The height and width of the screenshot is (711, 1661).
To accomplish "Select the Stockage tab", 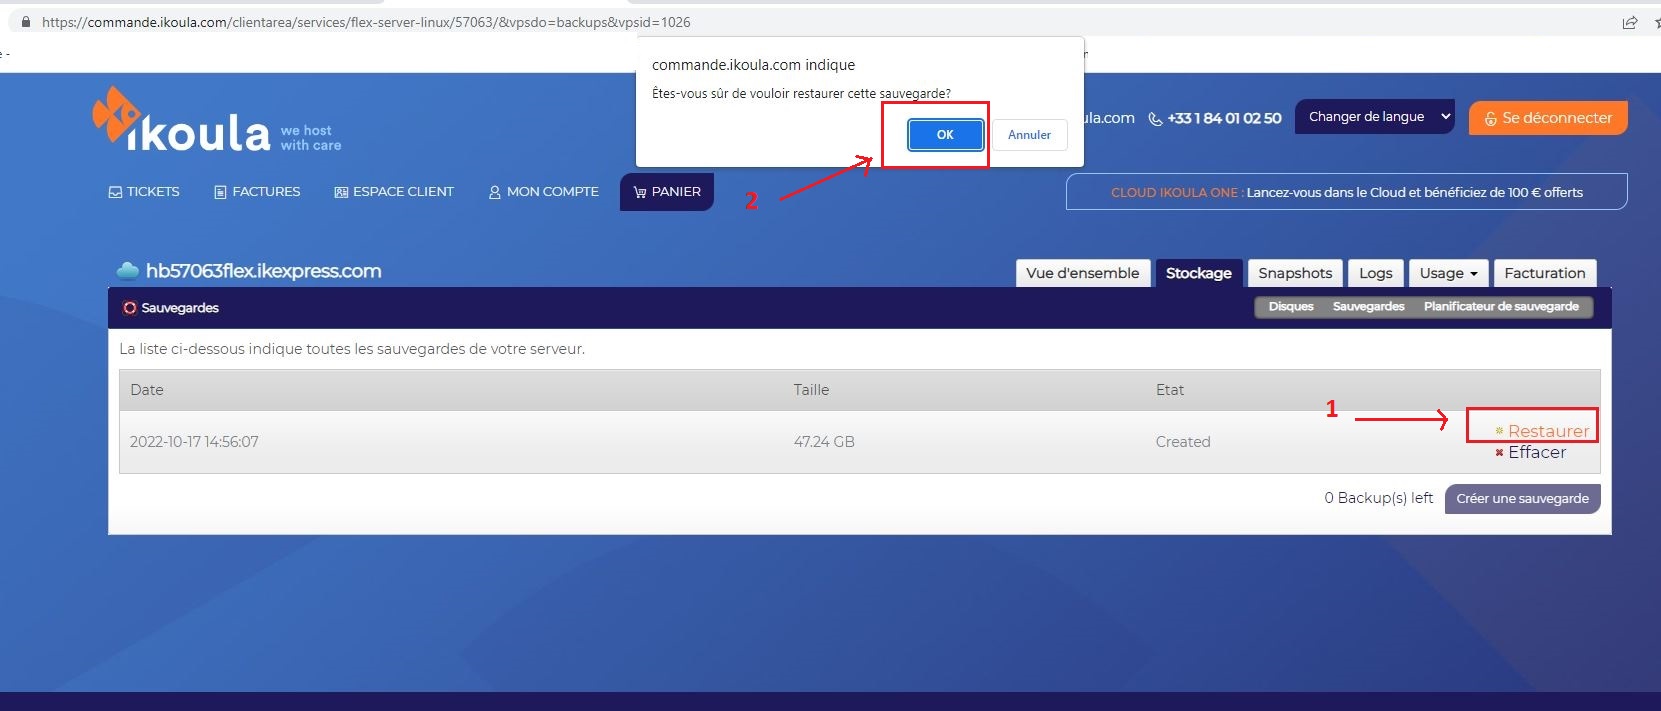I will pyautogui.click(x=1198, y=273).
